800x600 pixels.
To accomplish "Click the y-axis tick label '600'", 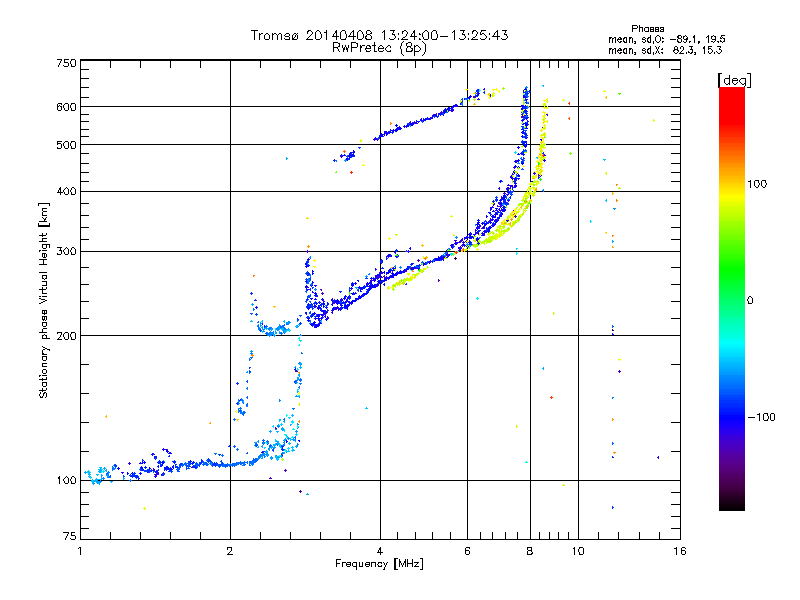I will click(66, 107).
